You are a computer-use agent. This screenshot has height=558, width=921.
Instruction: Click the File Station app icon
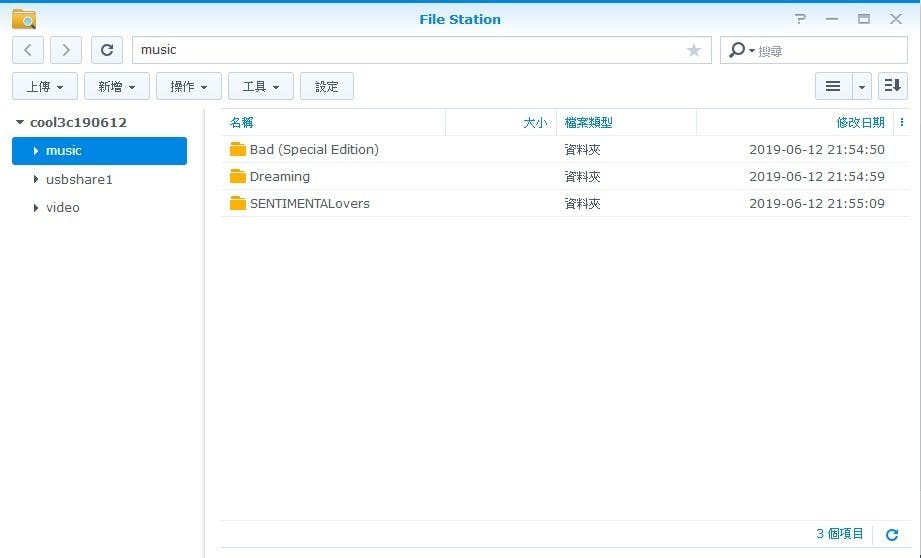pyautogui.click(x=24, y=19)
